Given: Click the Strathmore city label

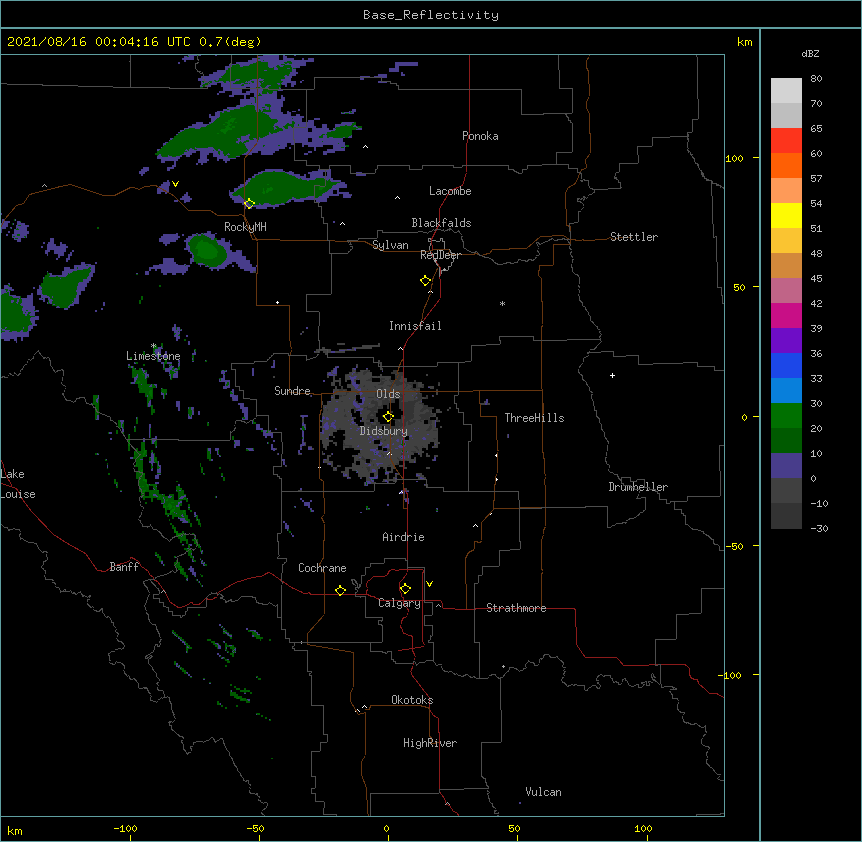Looking at the screenshot, I should pos(516,608).
